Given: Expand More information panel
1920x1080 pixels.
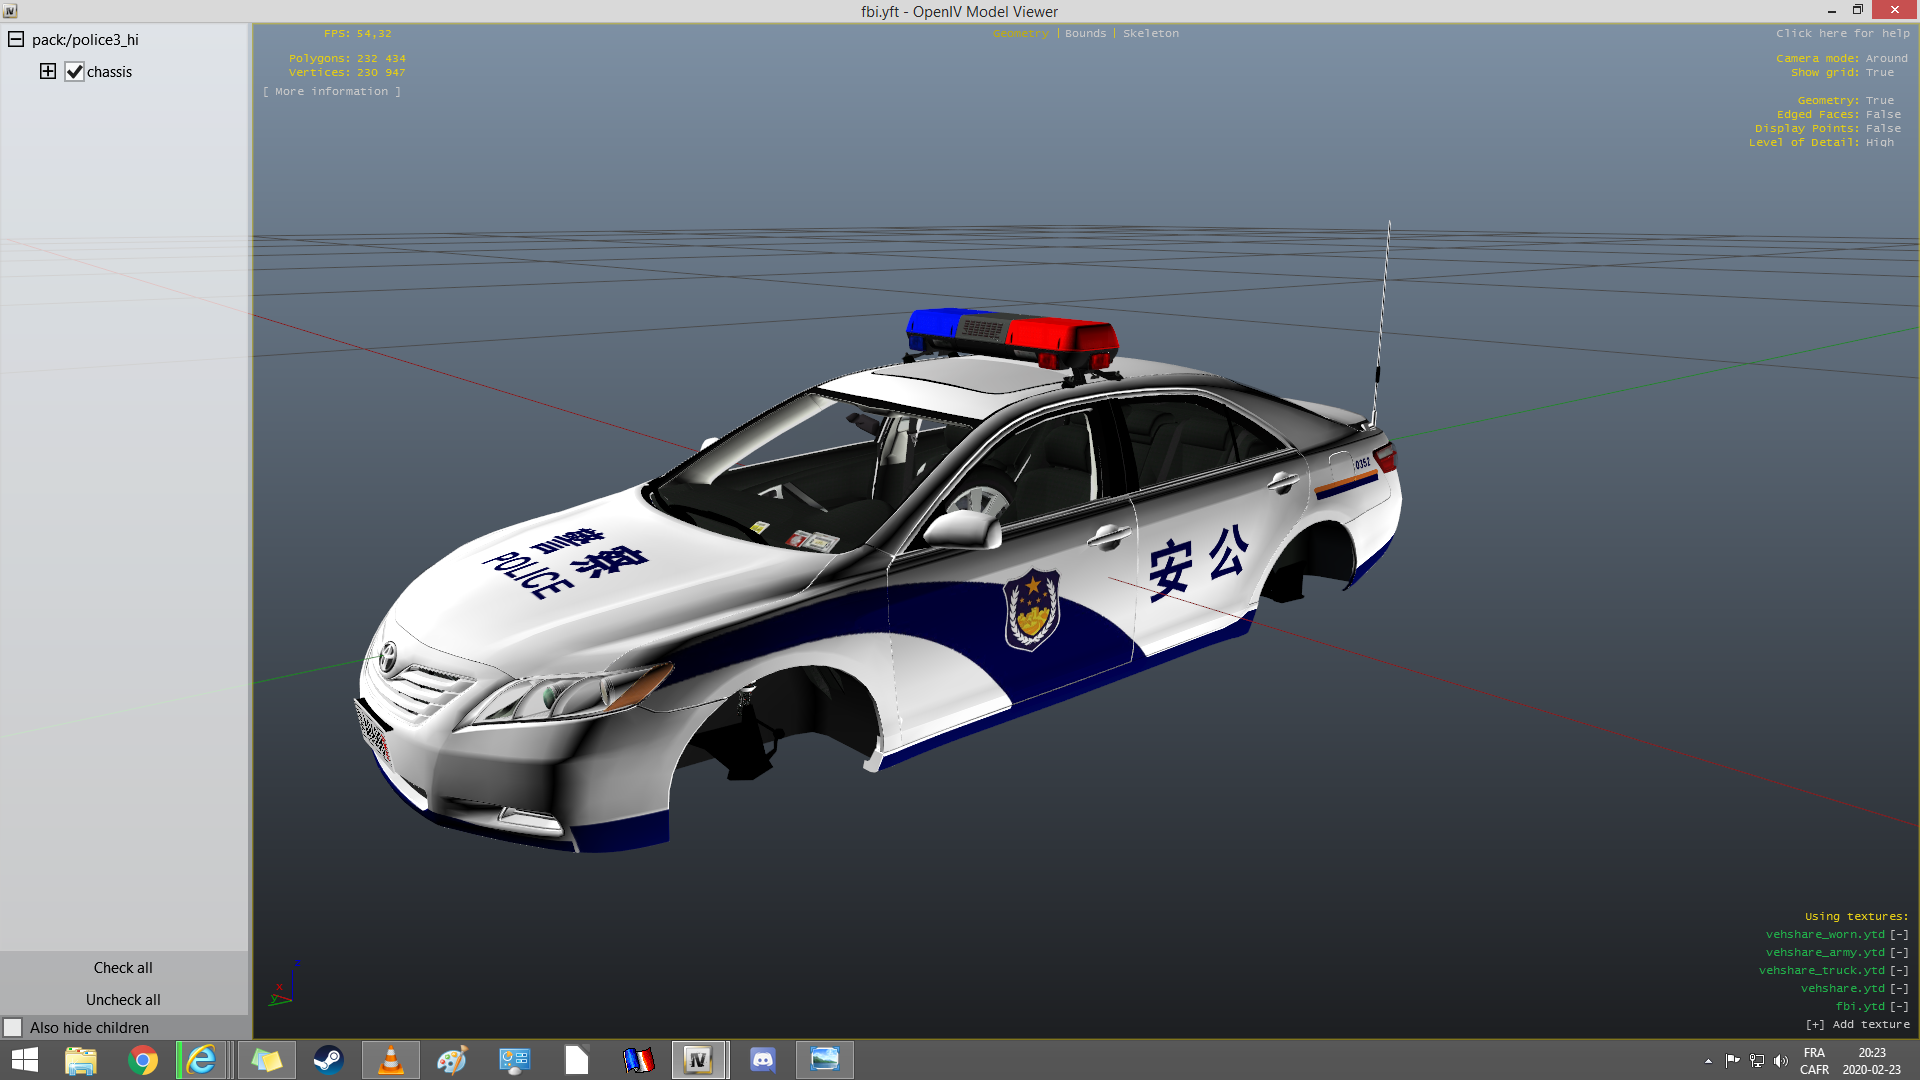Looking at the screenshot, I should 331,91.
